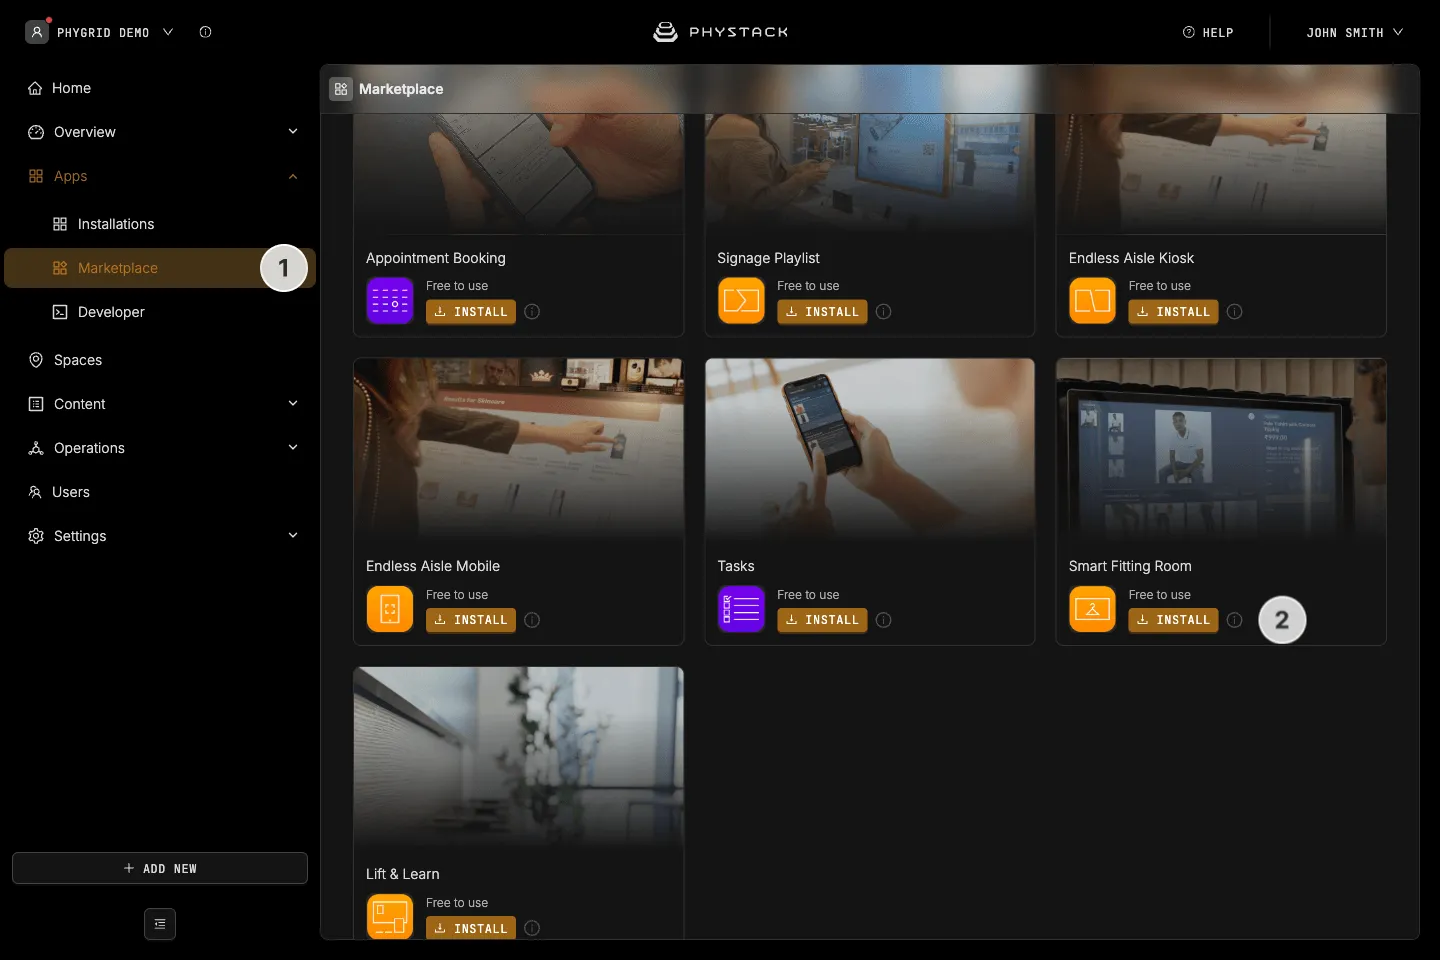The image size is (1440, 960).
Task: Click the Endless Aisle Kiosk app icon
Action: coord(1092,301)
